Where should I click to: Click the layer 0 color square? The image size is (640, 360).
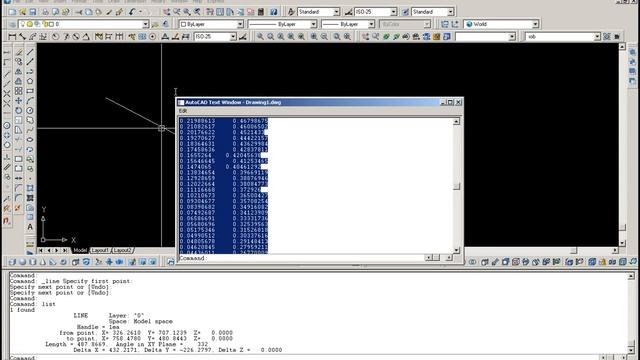[51, 24]
